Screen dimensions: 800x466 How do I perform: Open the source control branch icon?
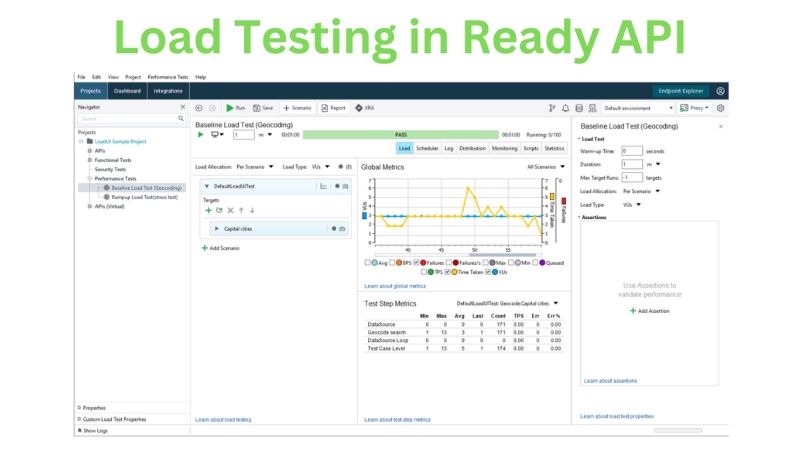552,108
